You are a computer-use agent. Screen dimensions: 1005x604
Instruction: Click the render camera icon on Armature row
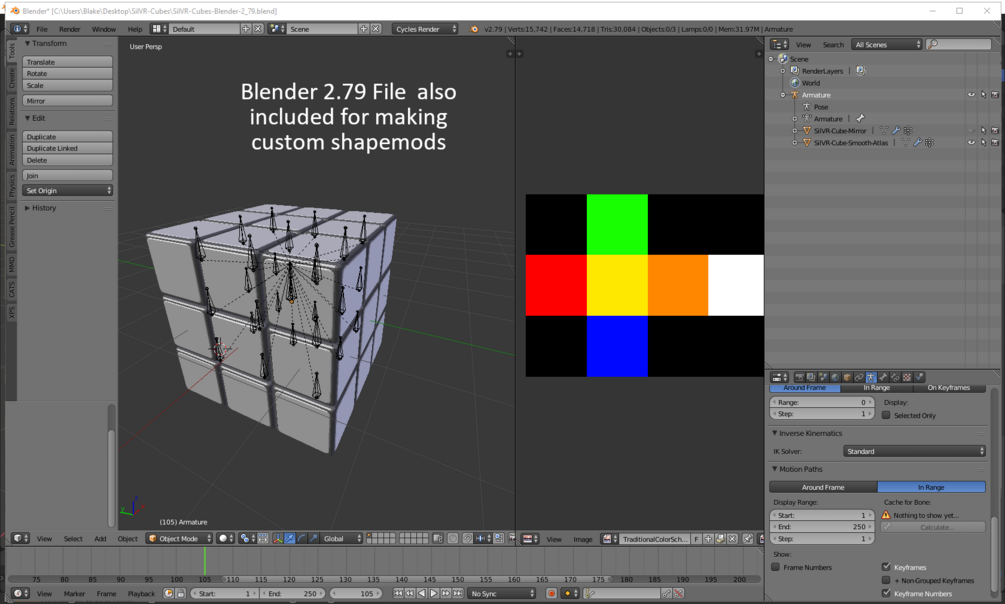tap(995, 94)
